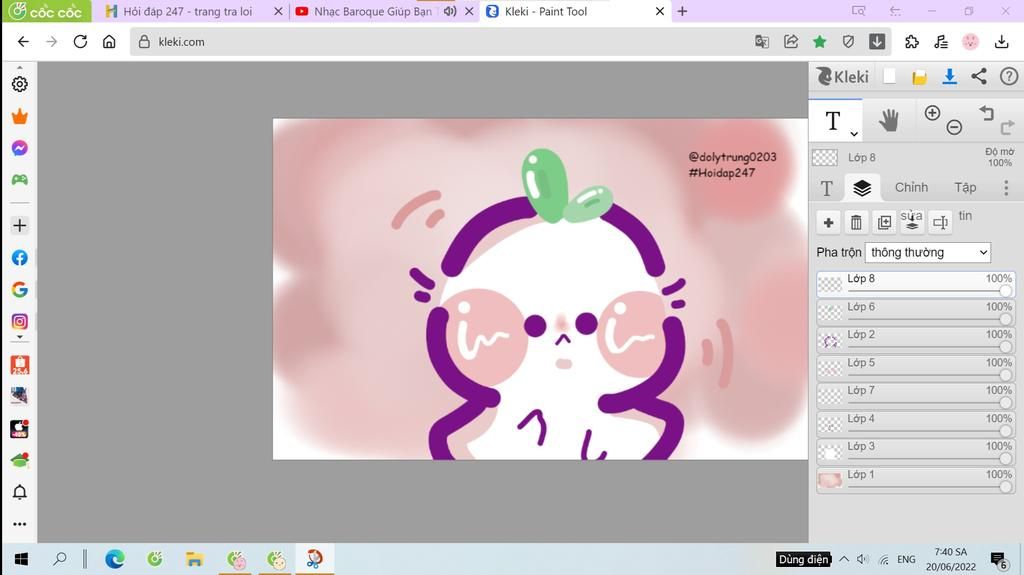Select layer Lớp 7
Image resolution: width=1024 pixels, height=575 pixels.
tap(916, 397)
